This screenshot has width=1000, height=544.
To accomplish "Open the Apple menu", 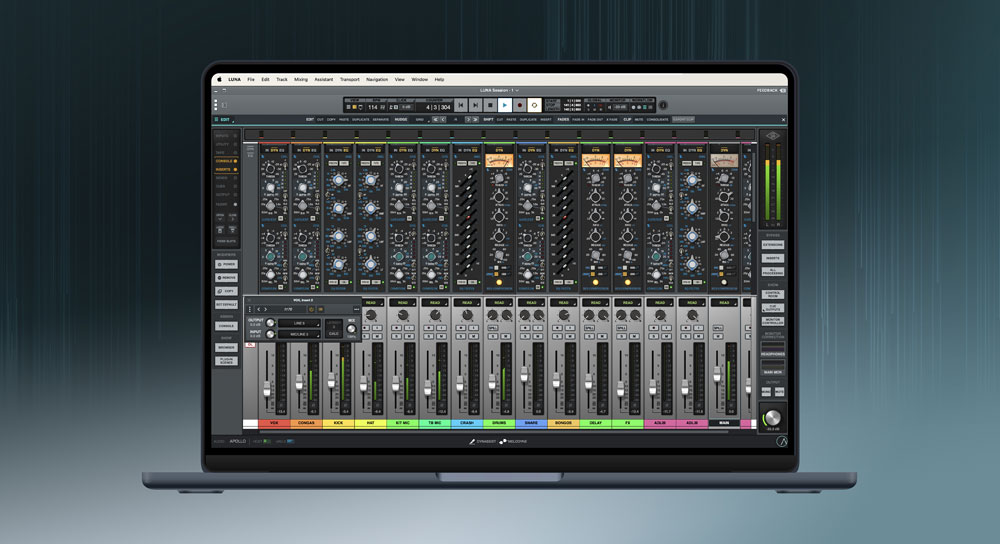I will pos(220,79).
